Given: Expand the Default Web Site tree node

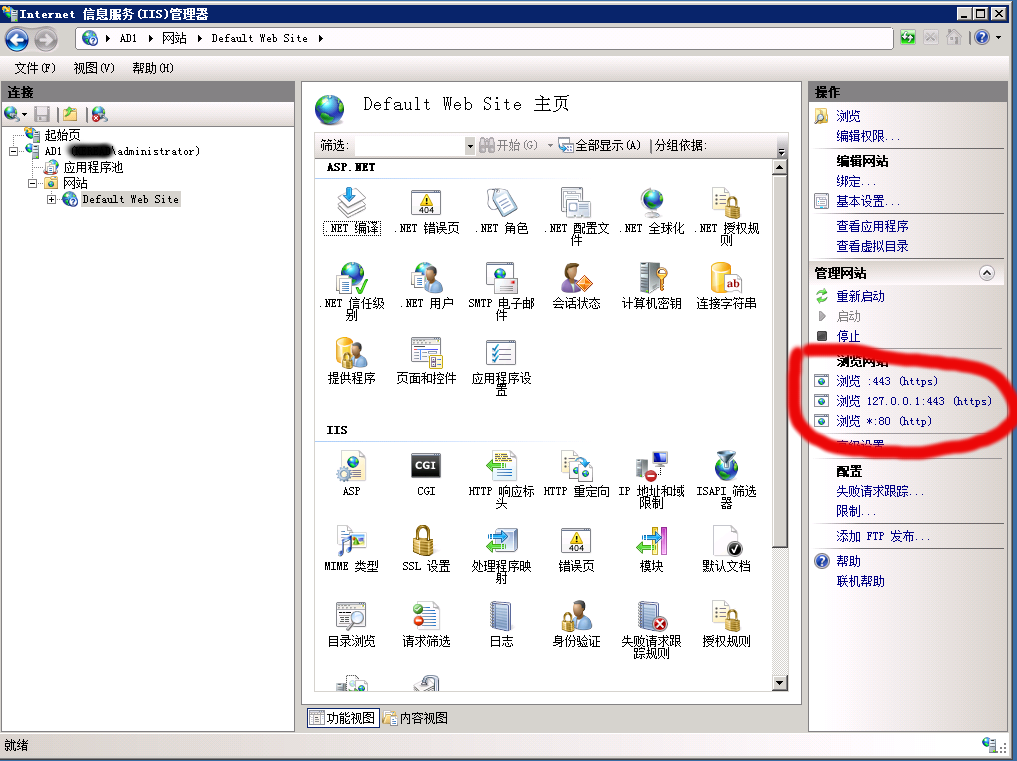Looking at the screenshot, I should coord(52,200).
